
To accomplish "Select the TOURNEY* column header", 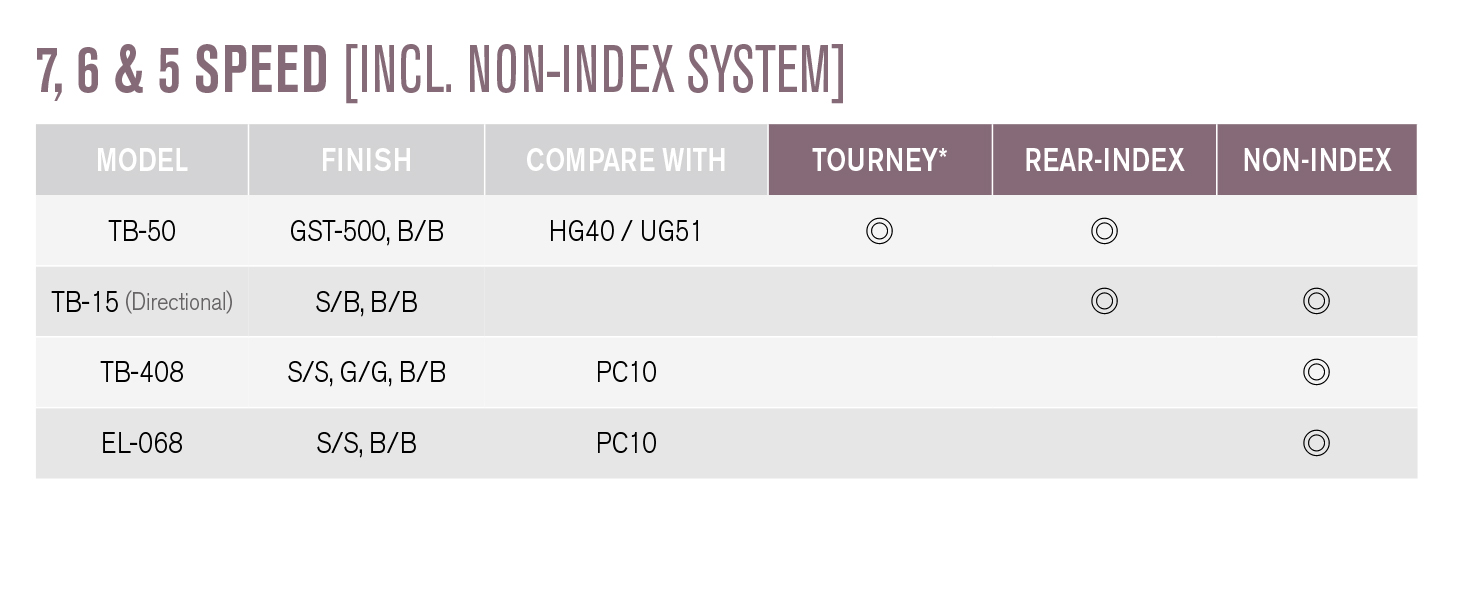I will tap(880, 160).
